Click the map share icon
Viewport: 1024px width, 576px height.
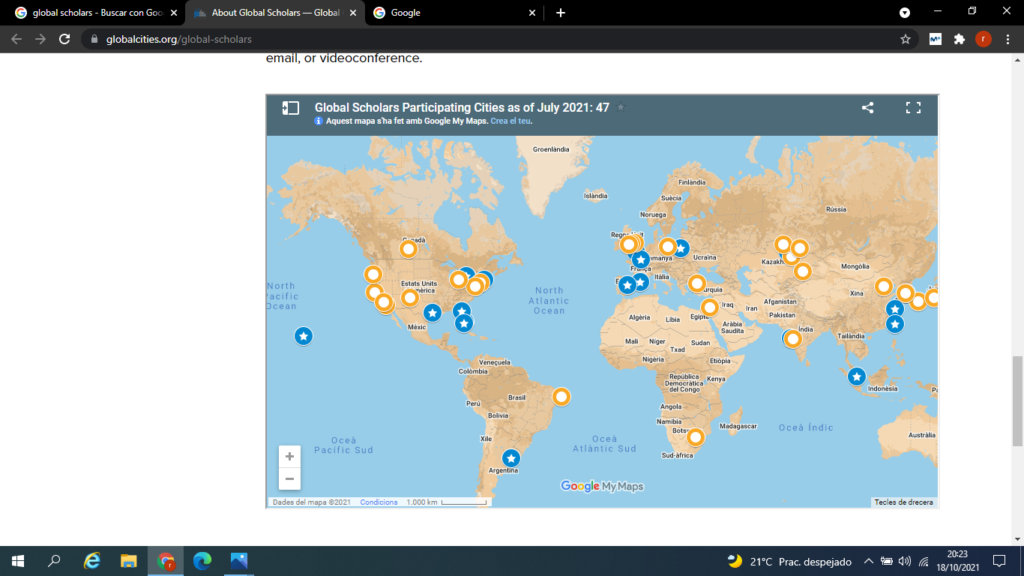[x=868, y=108]
